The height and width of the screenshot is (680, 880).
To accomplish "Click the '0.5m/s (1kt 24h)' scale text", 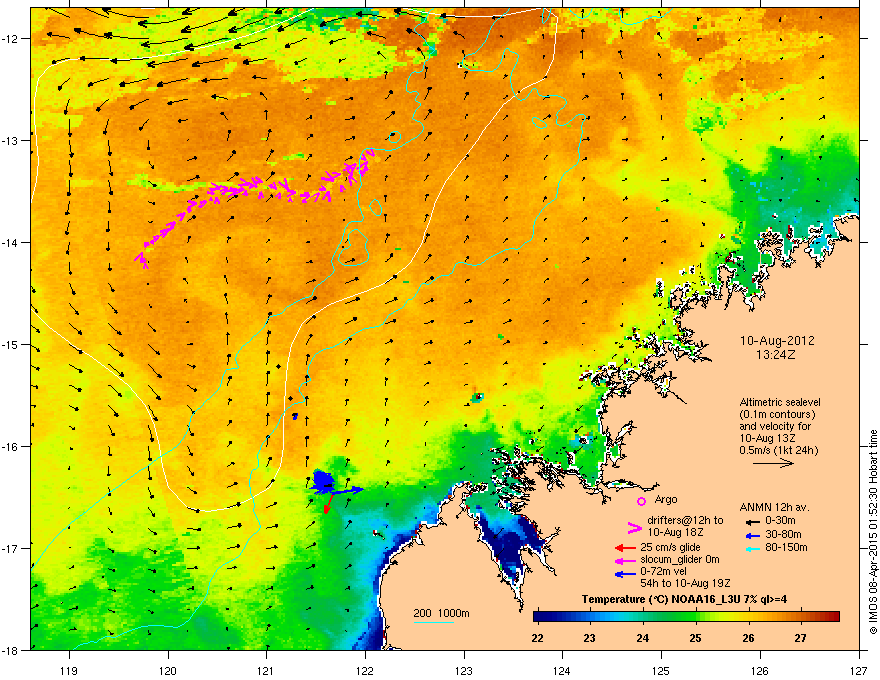I will [778, 450].
